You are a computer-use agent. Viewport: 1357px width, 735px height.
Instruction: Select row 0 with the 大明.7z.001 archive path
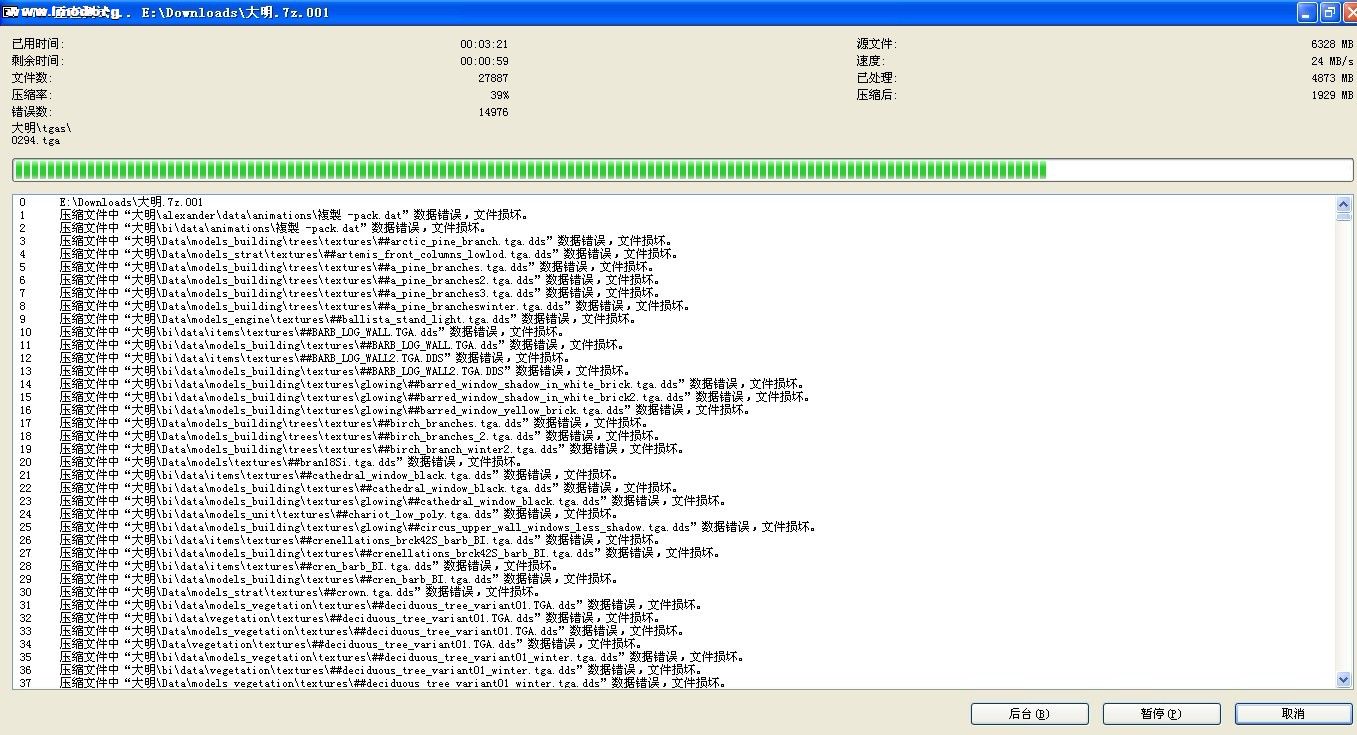pyautogui.click(x=130, y=202)
